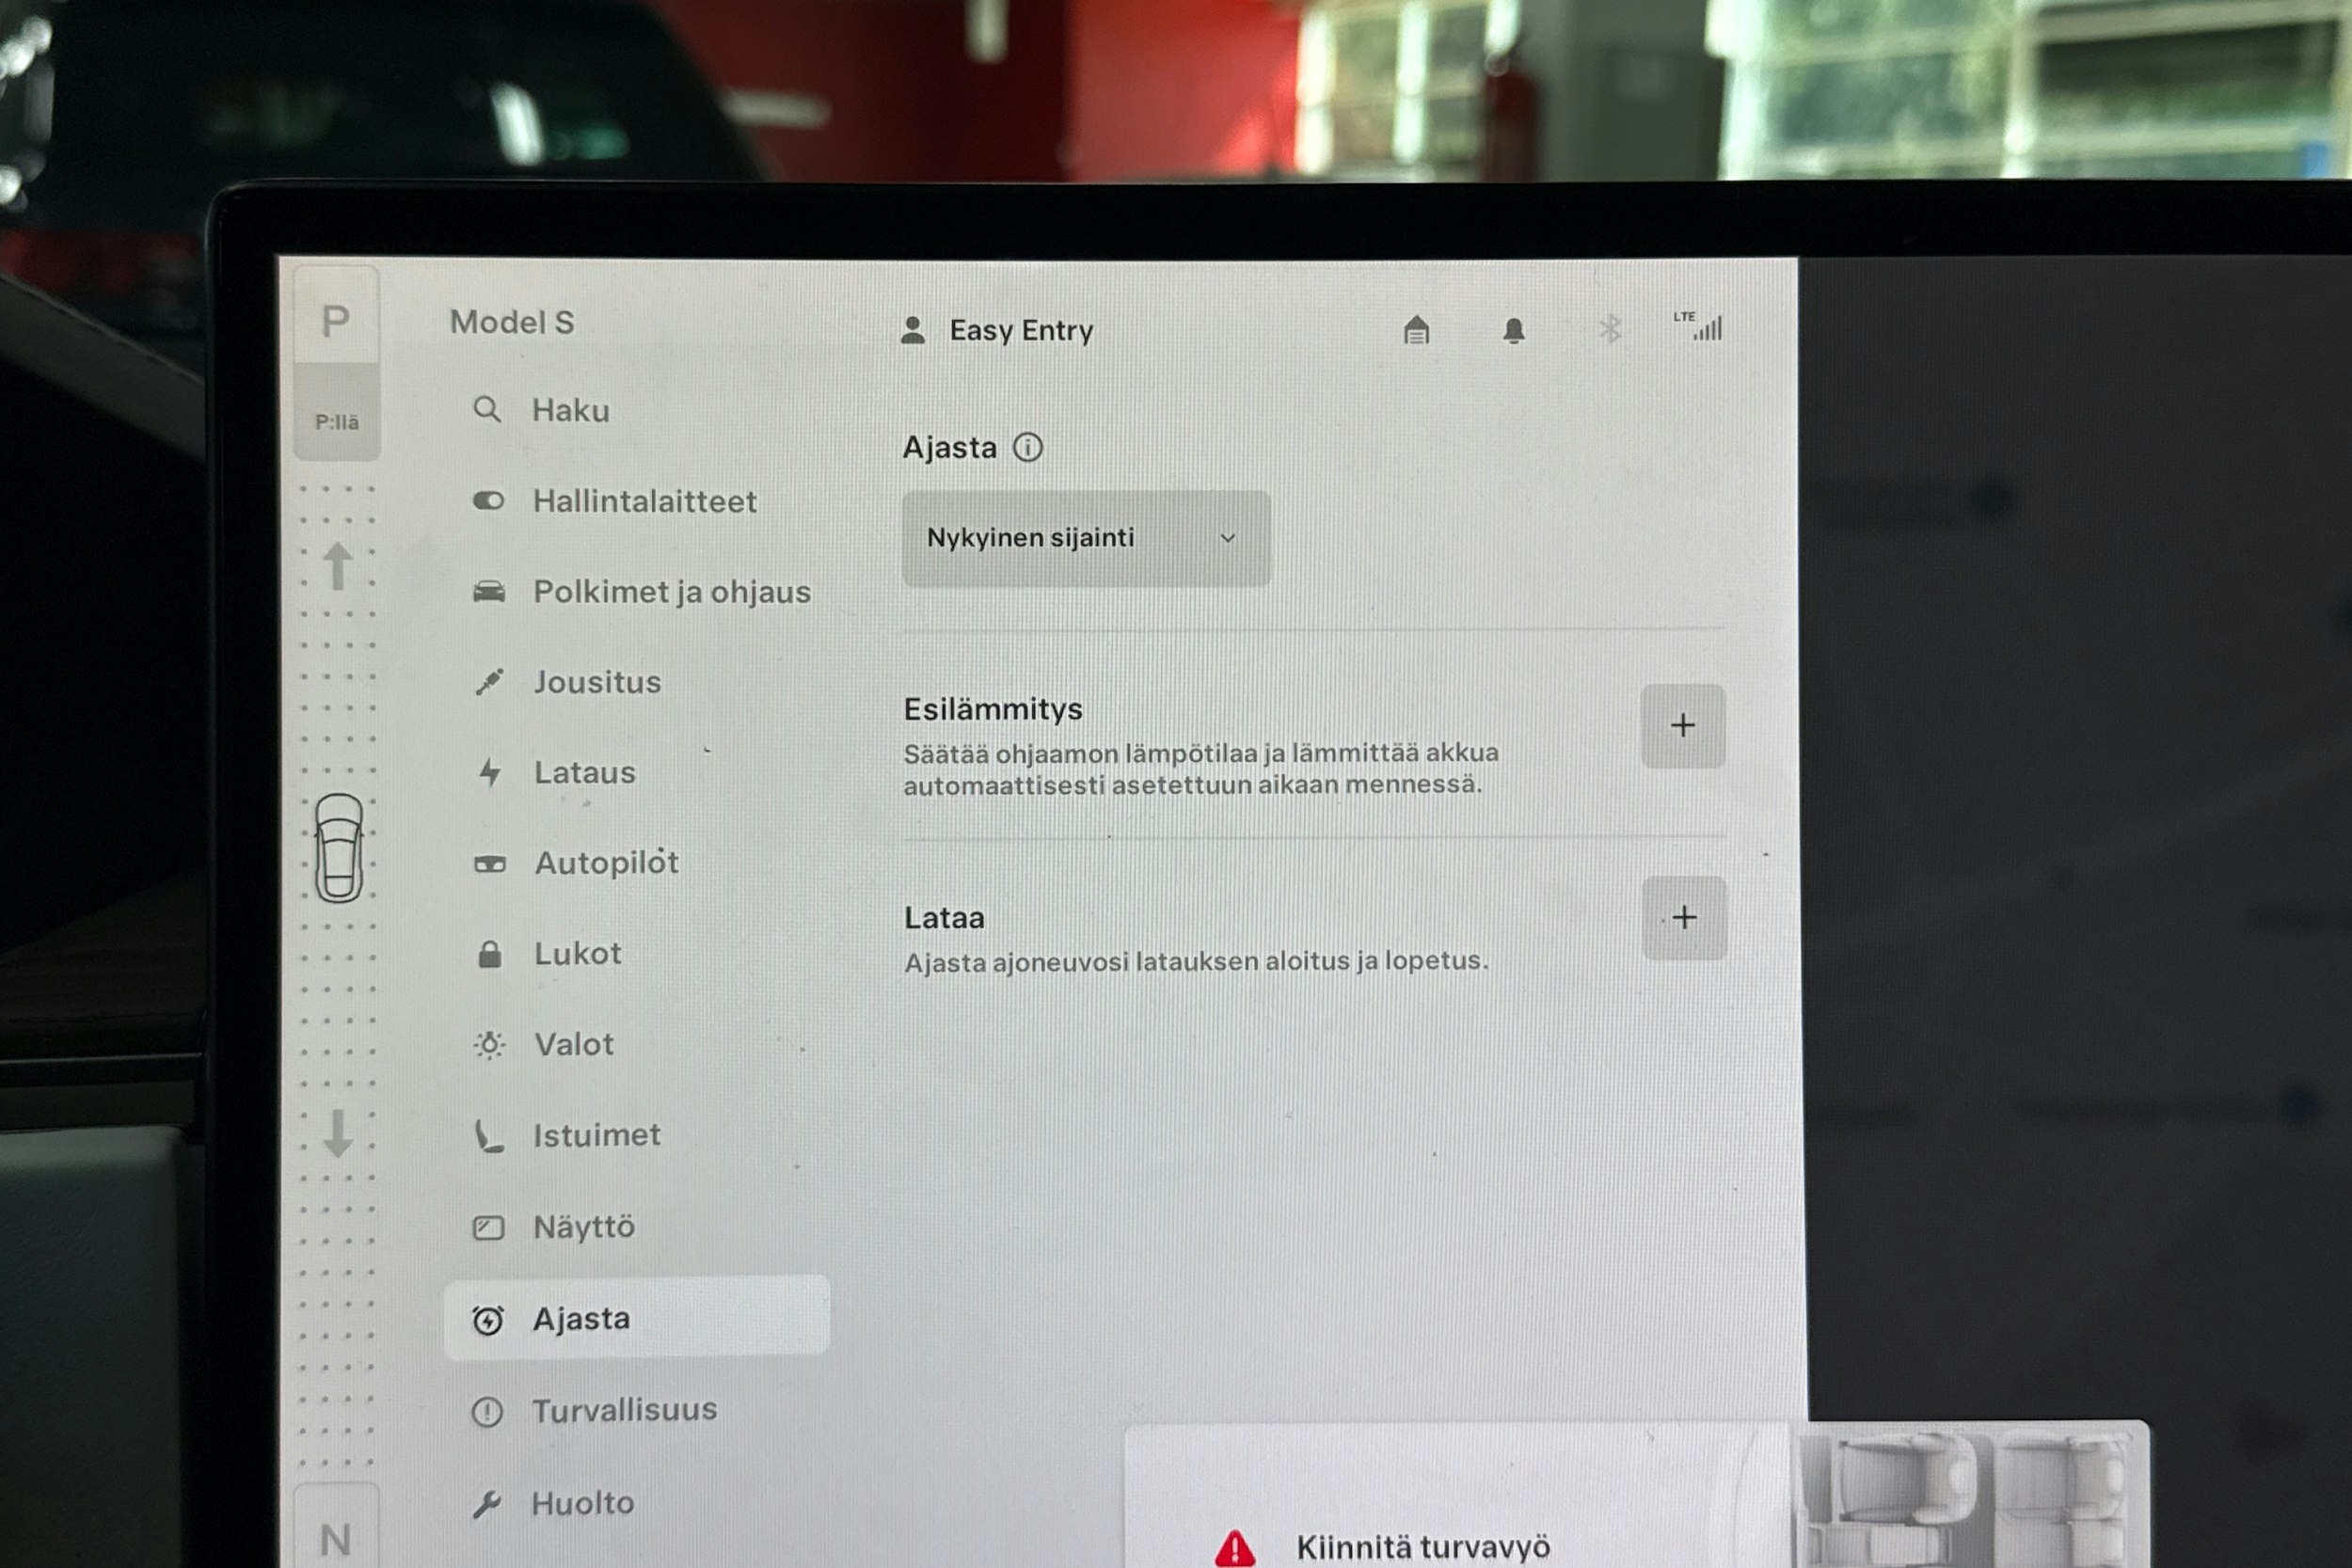This screenshot has height=1568, width=2352.
Task: Click the seat layout thumbnail
Action: 1968,1496
